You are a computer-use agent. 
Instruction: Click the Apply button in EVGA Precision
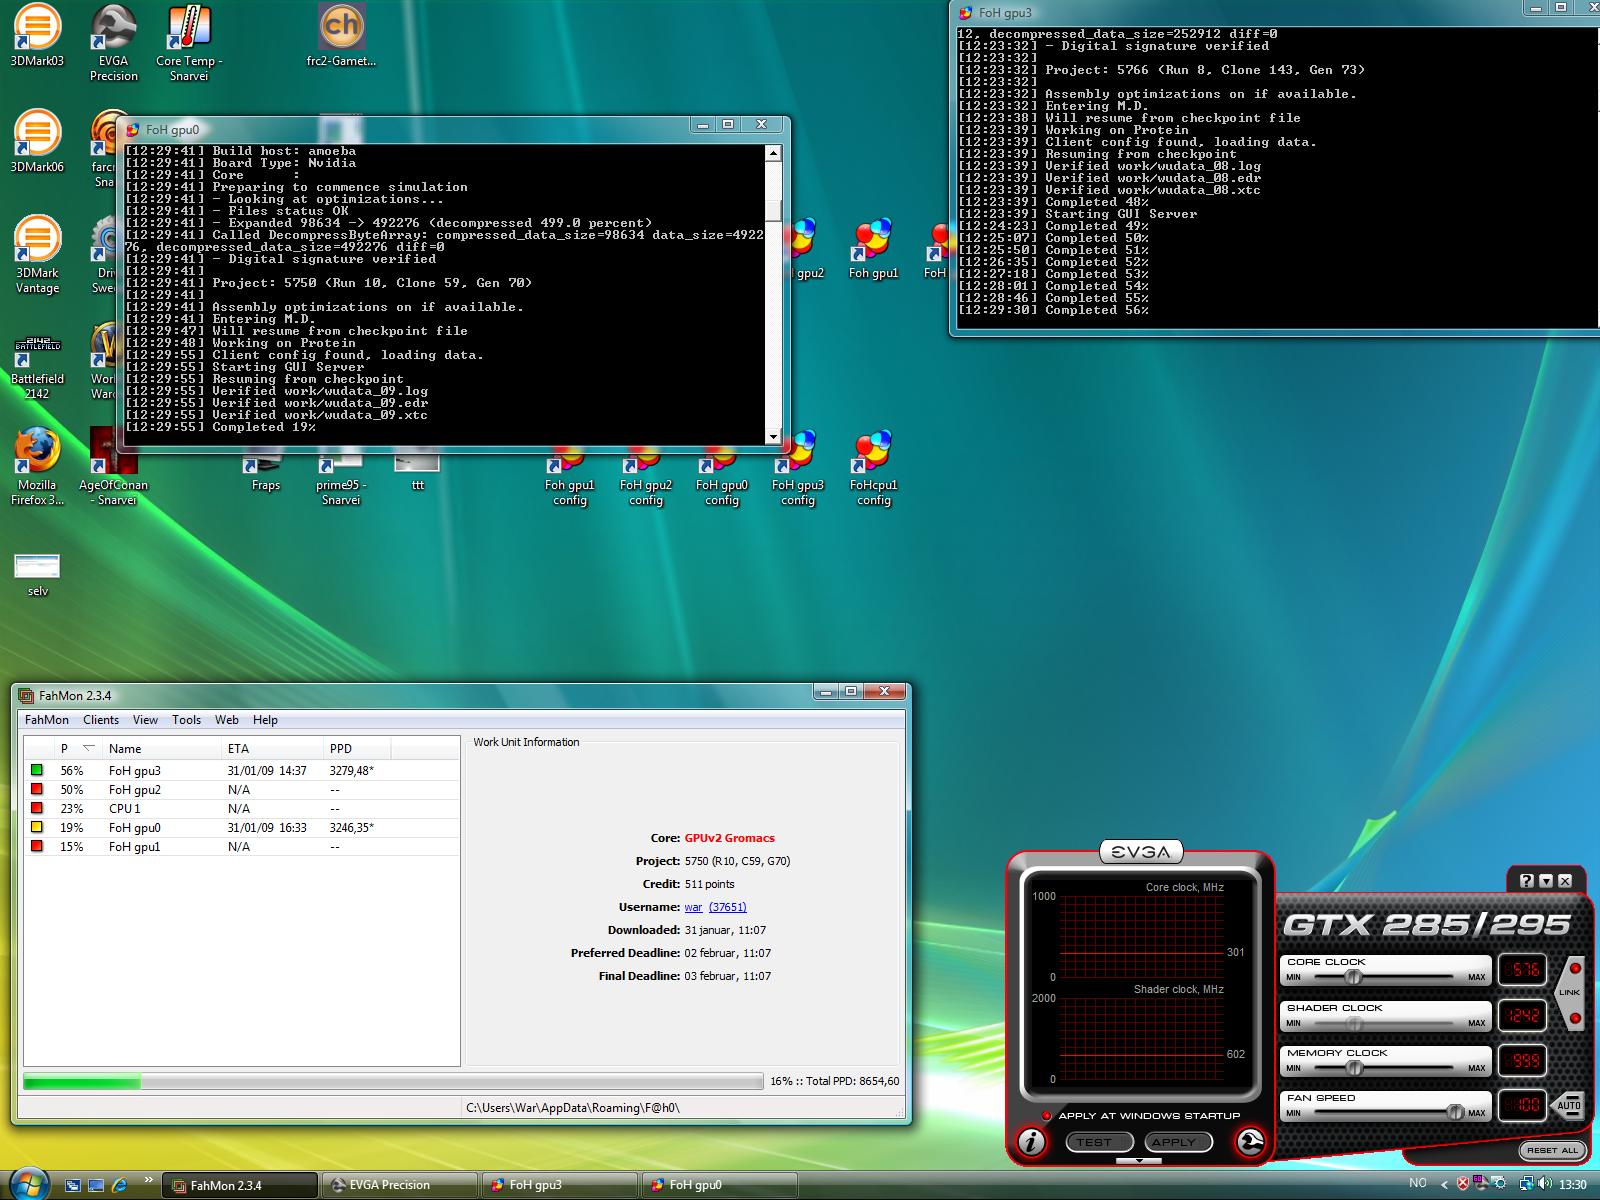[1177, 1142]
